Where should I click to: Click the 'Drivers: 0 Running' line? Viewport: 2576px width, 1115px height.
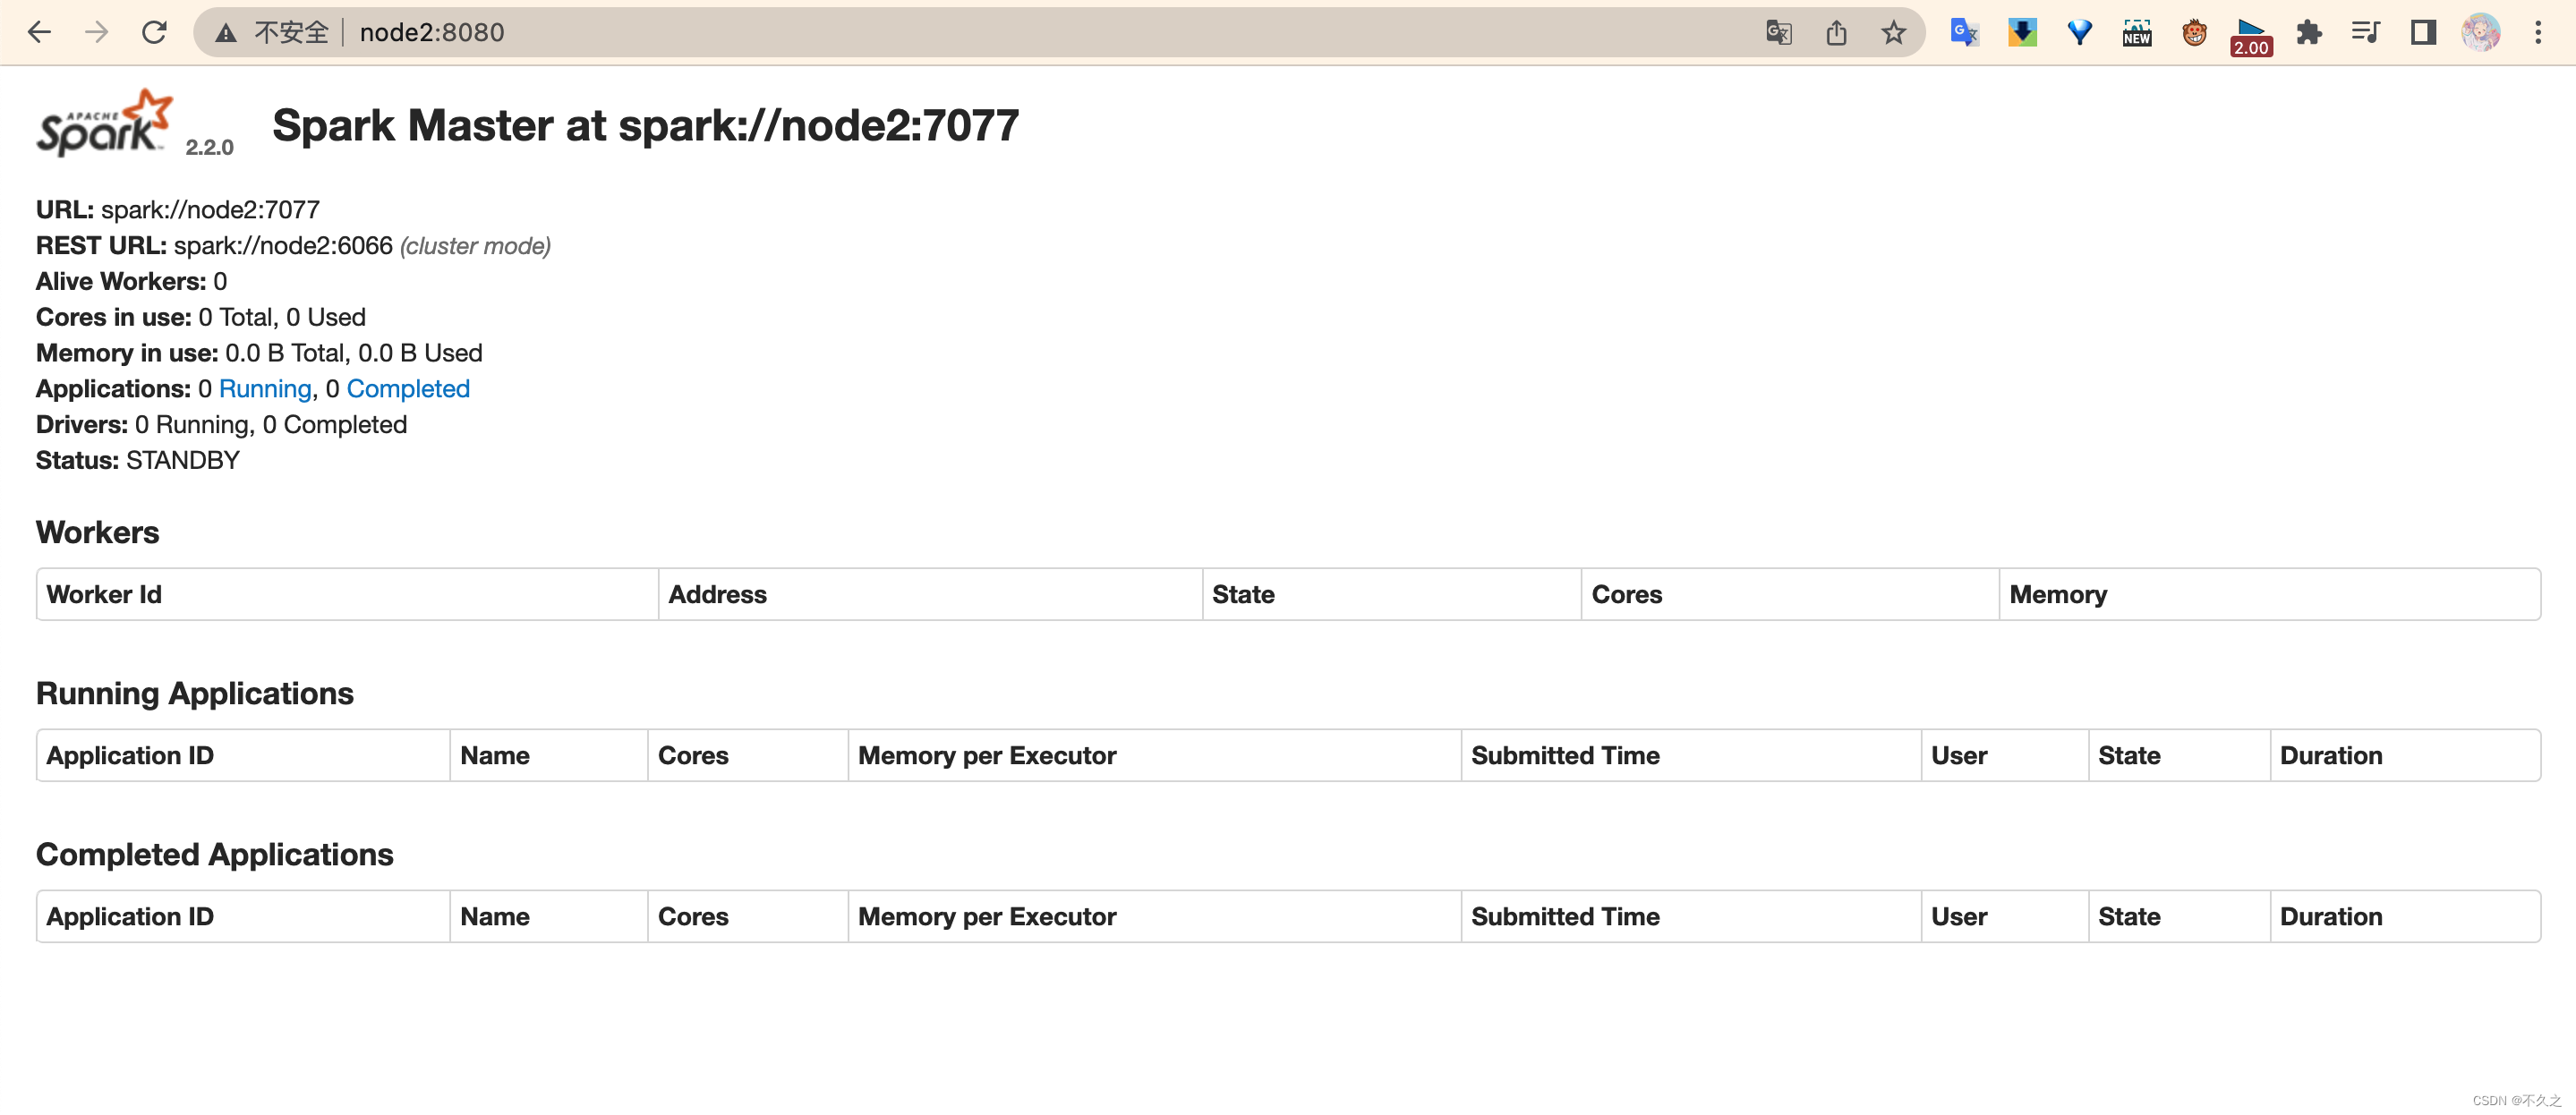221,425
